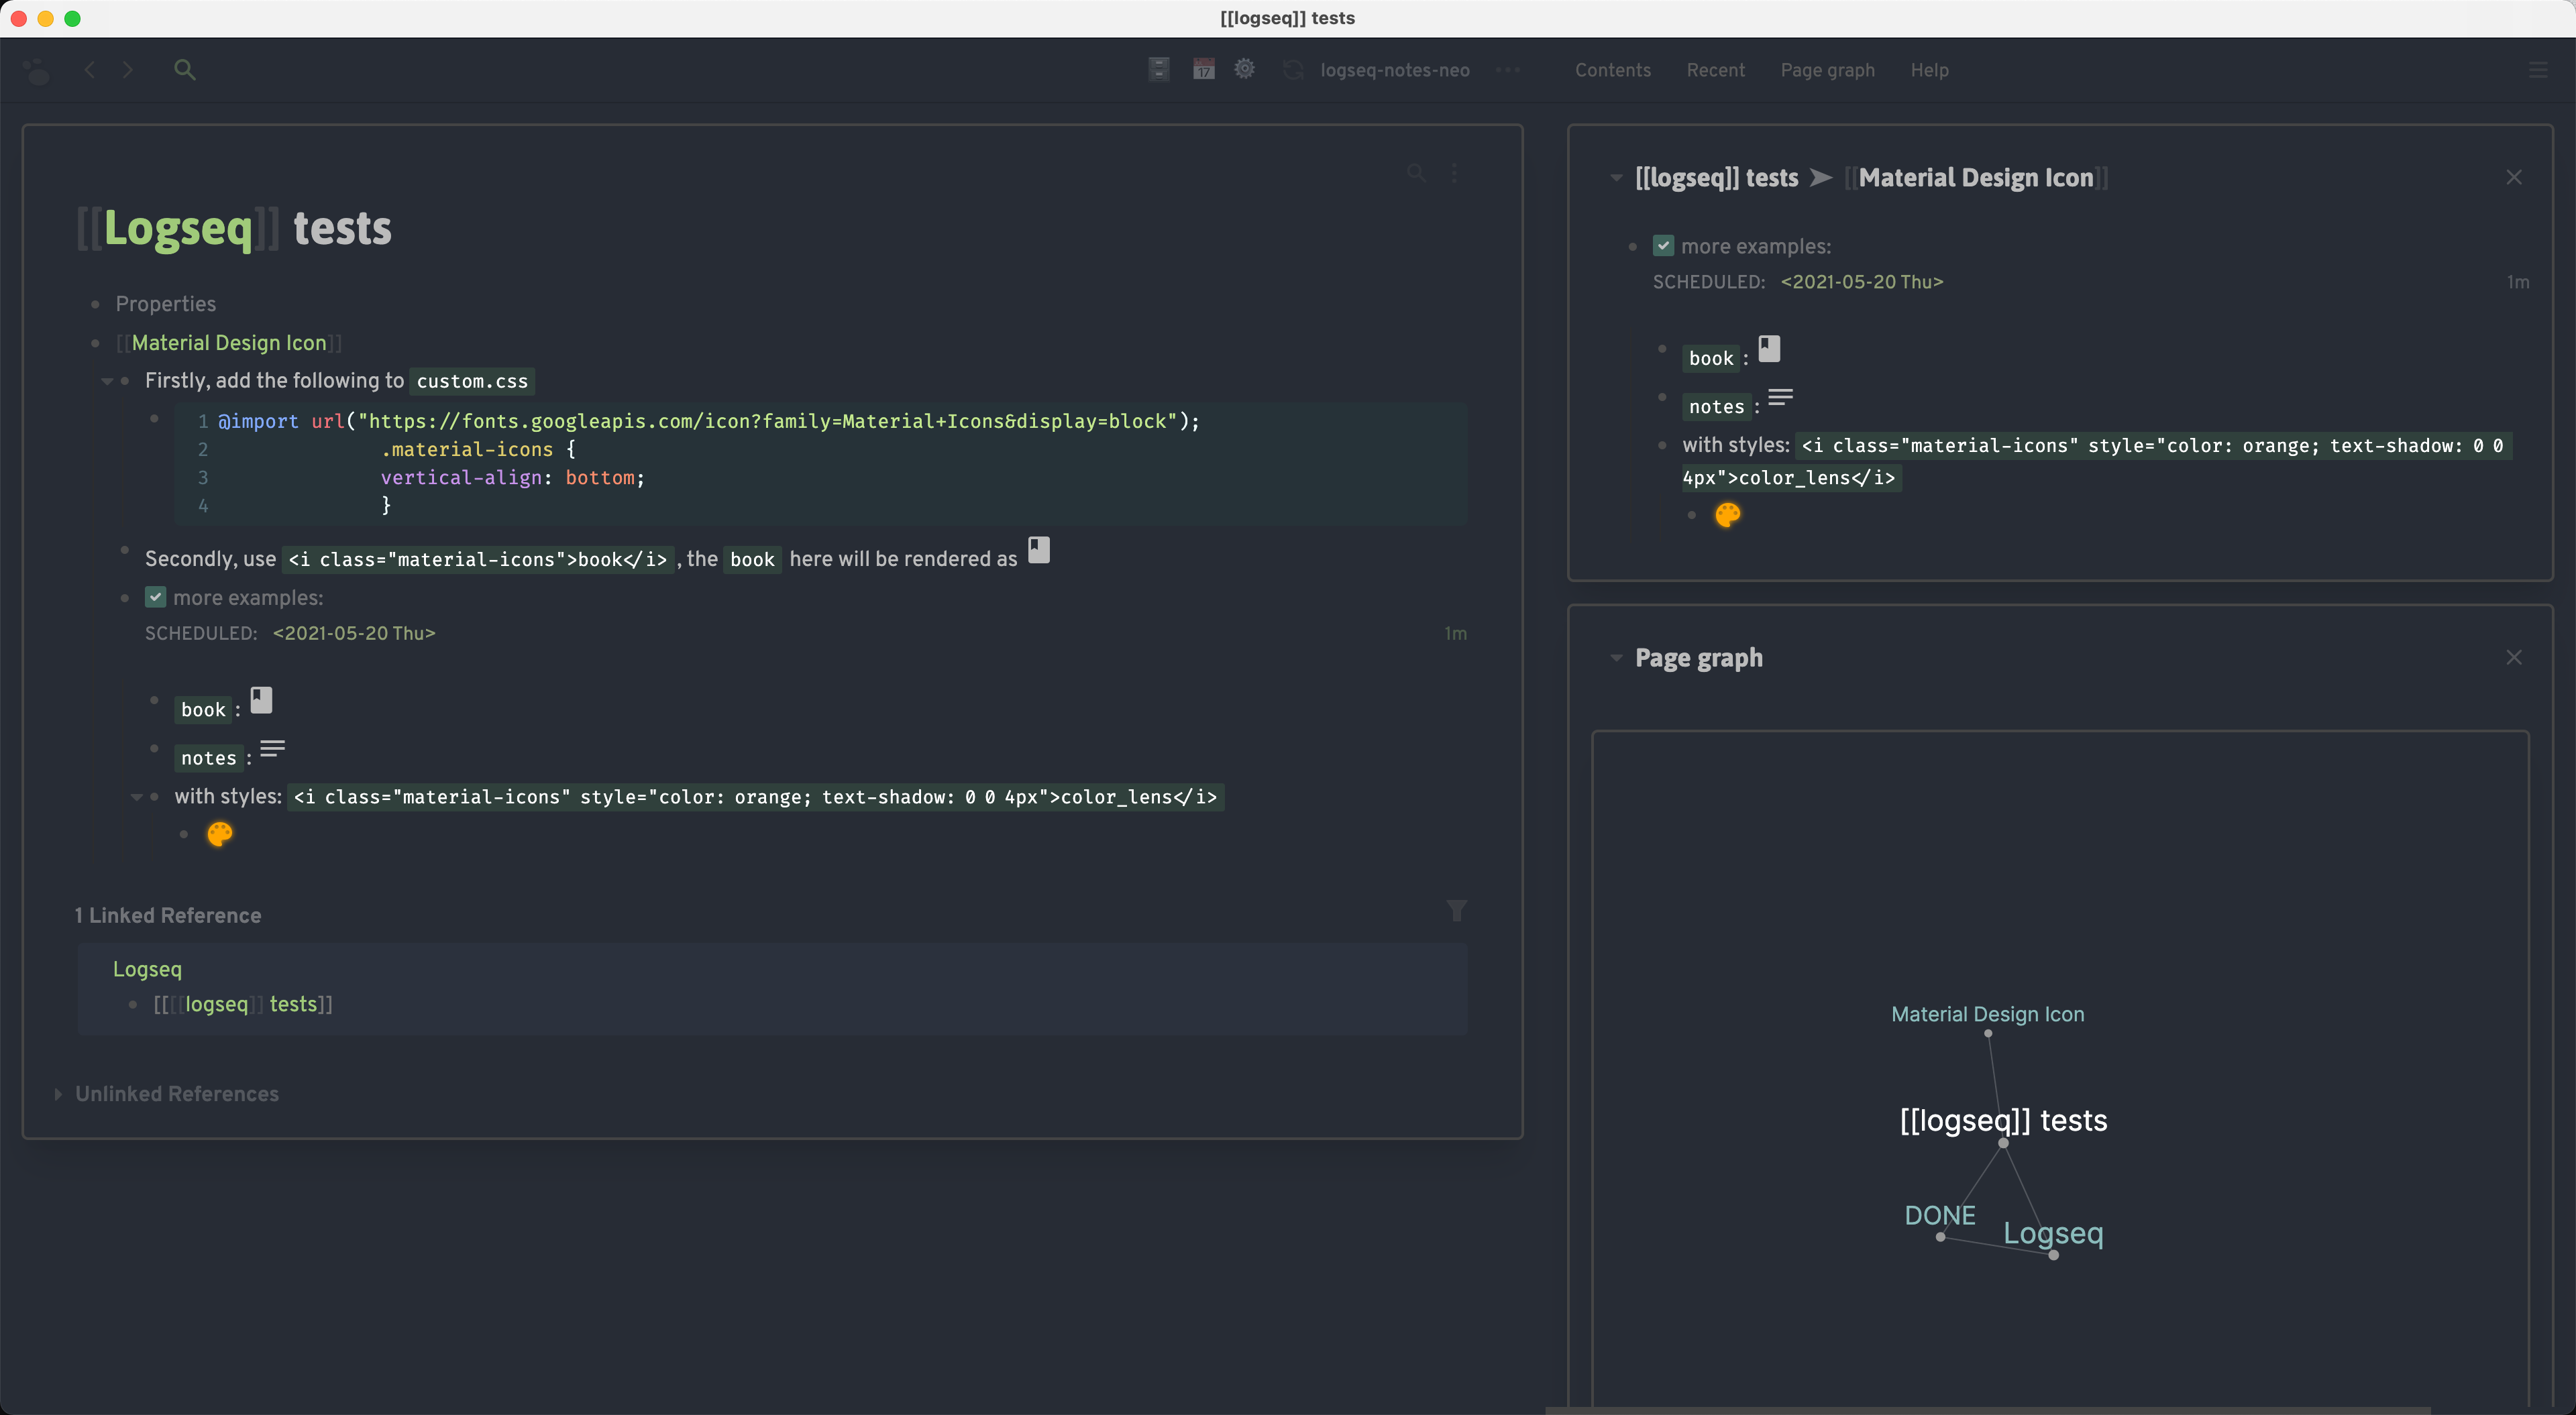
Task: Click the Logseq paw home icon
Action: click(x=37, y=71)
